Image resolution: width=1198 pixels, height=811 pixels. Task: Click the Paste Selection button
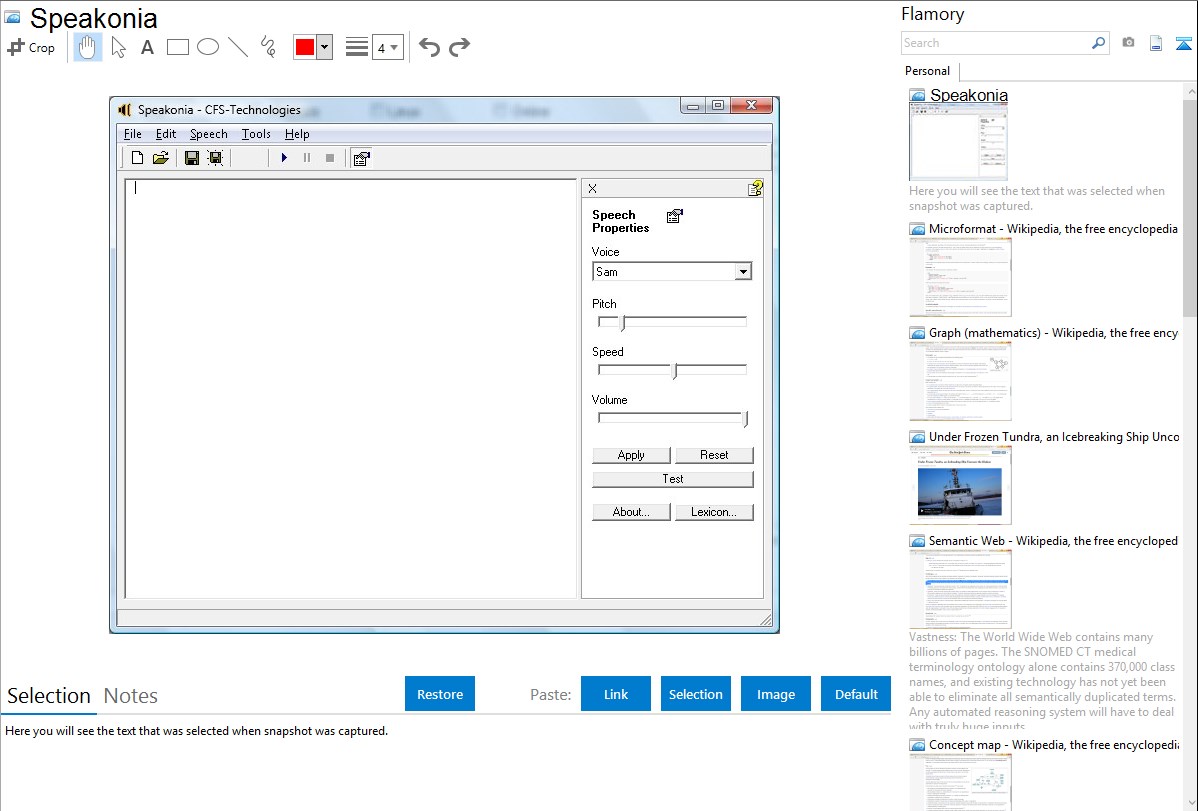click(x=695, y=694)
